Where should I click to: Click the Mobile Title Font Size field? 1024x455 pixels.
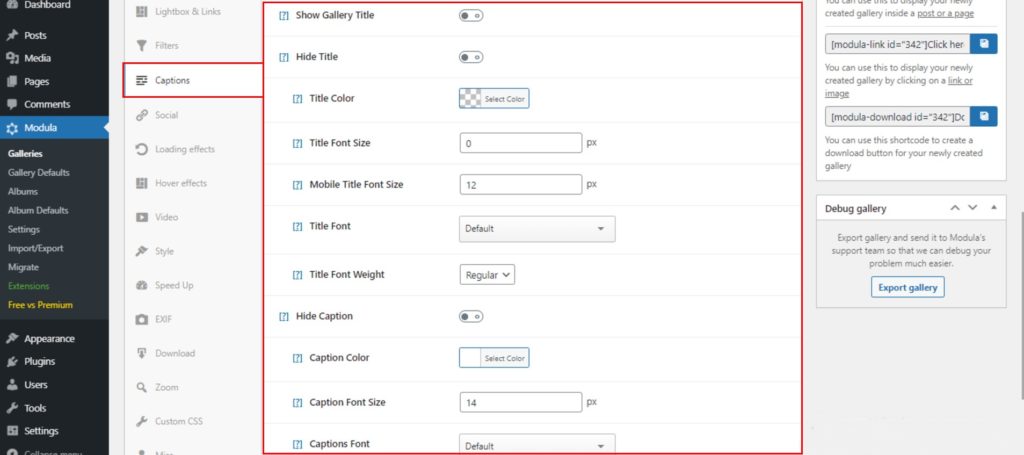point(521,185)
